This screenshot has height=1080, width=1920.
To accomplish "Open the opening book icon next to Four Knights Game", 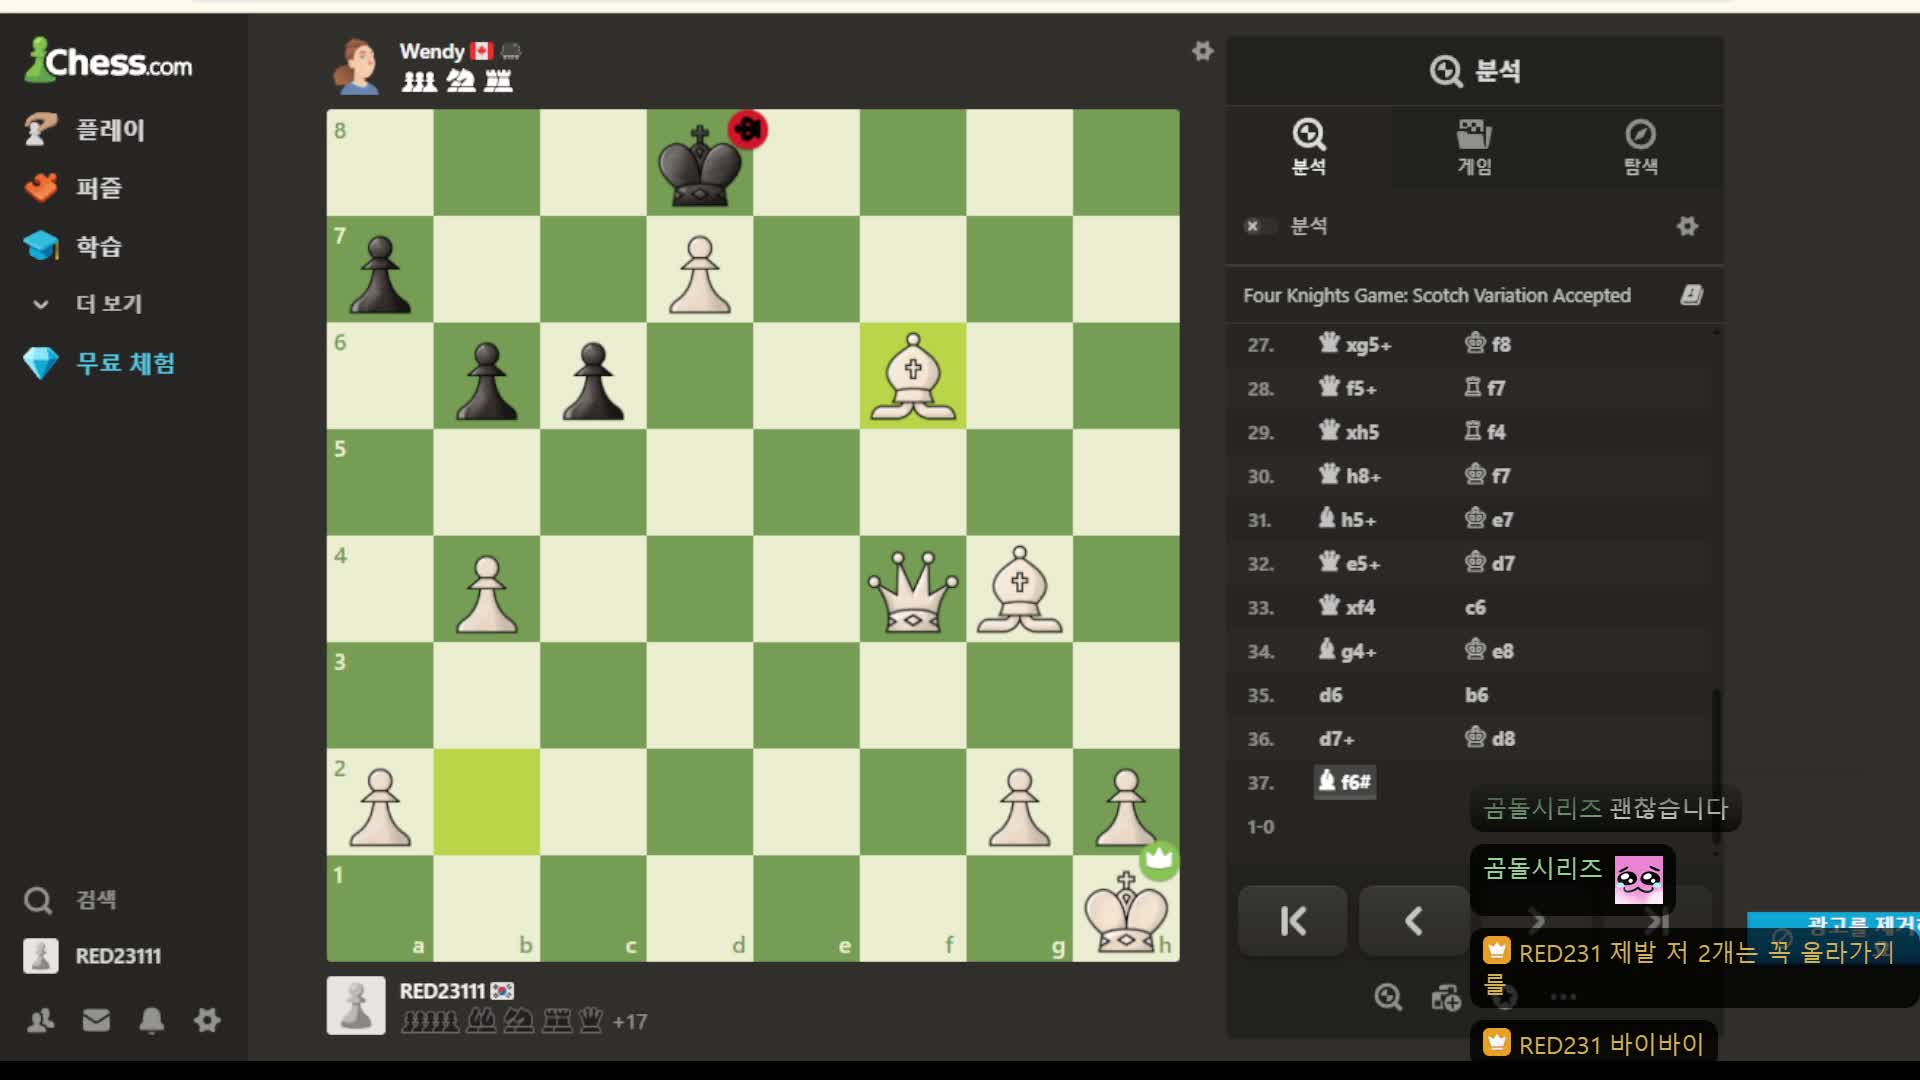I will 1691,295.
